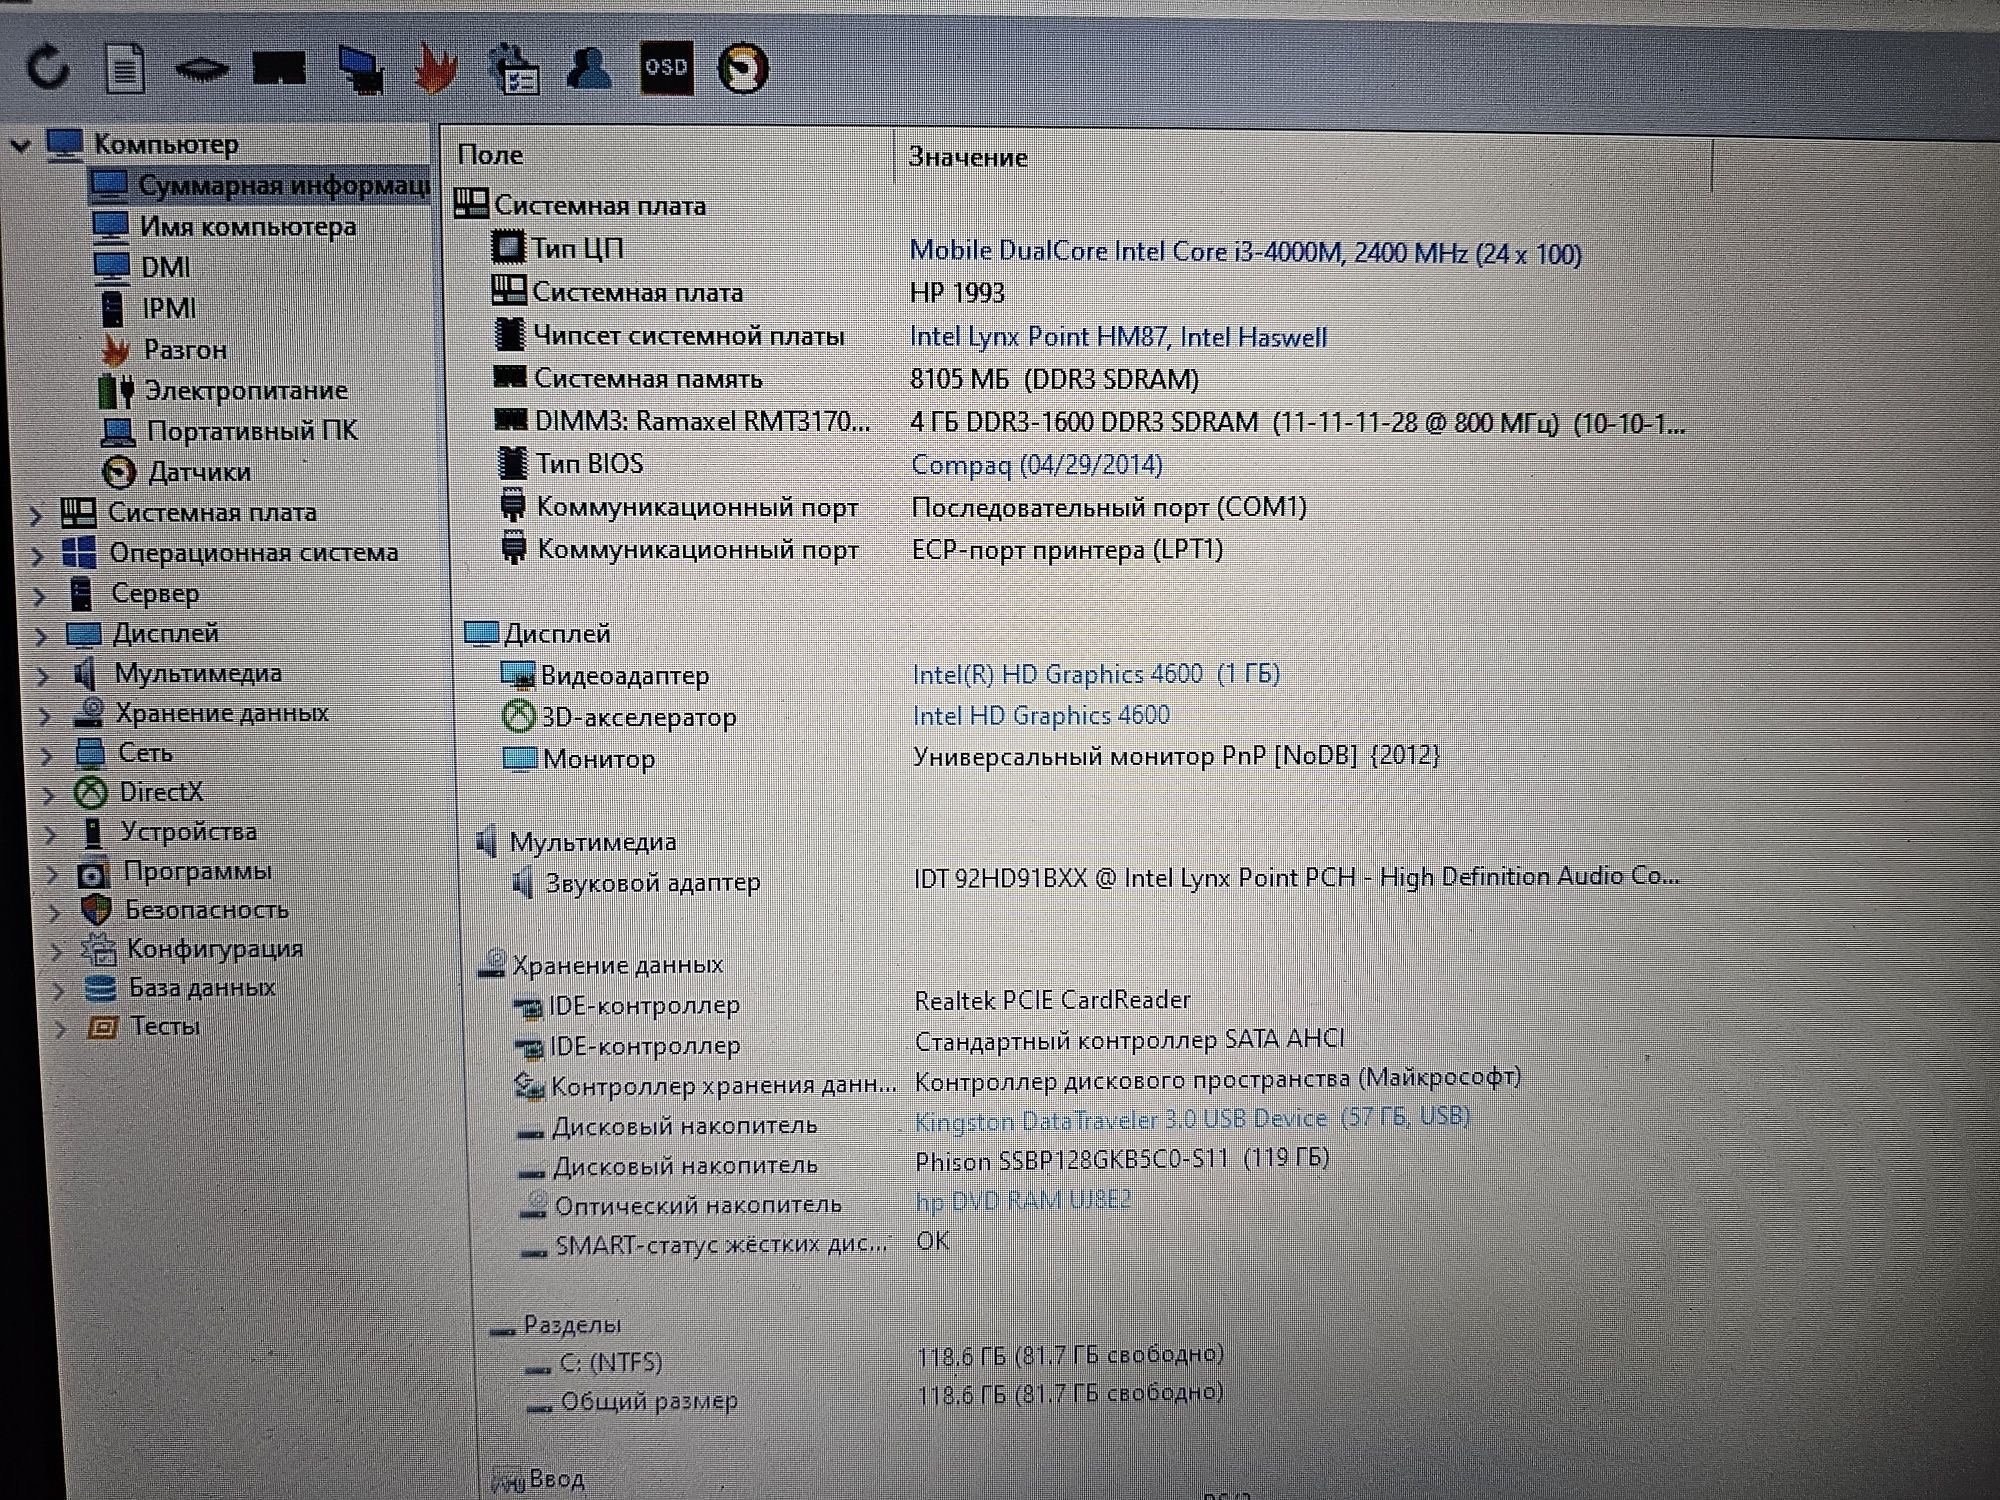Select the DIMM3: Ramaxel row
Viewport: 2000px width, 1500px height.
[1090, 421]
